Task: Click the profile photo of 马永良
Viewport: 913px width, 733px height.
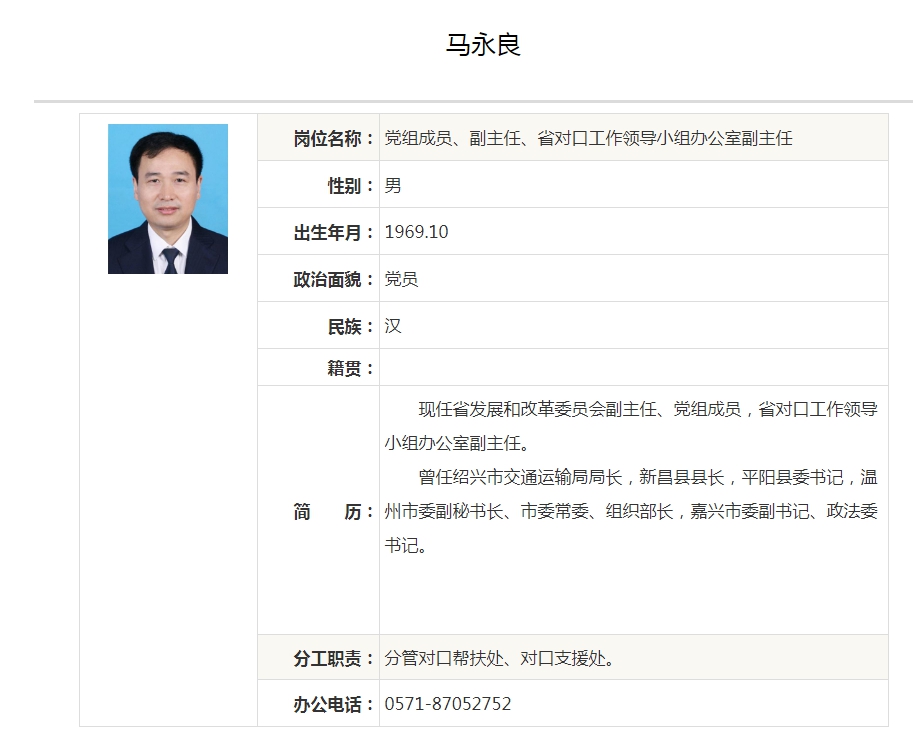Action: pos(167,198)
